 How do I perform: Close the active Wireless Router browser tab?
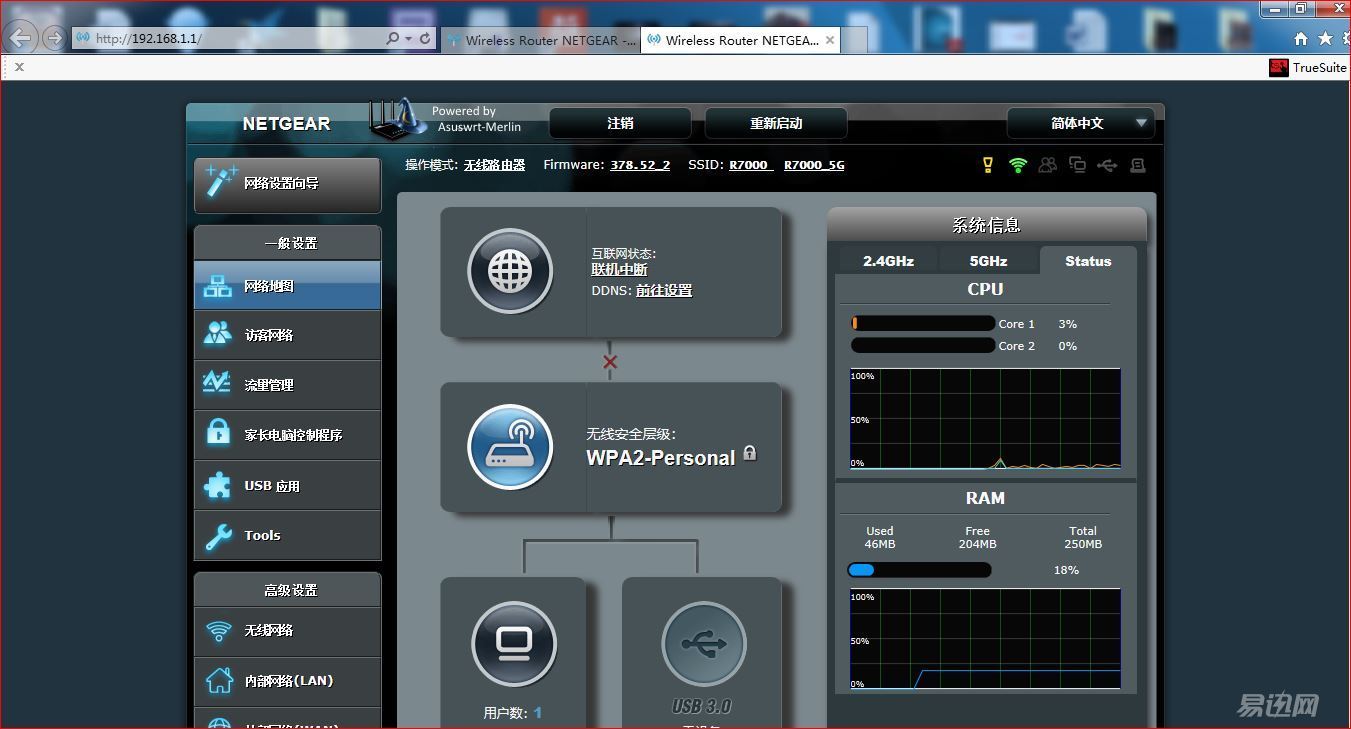pos(830,40)
